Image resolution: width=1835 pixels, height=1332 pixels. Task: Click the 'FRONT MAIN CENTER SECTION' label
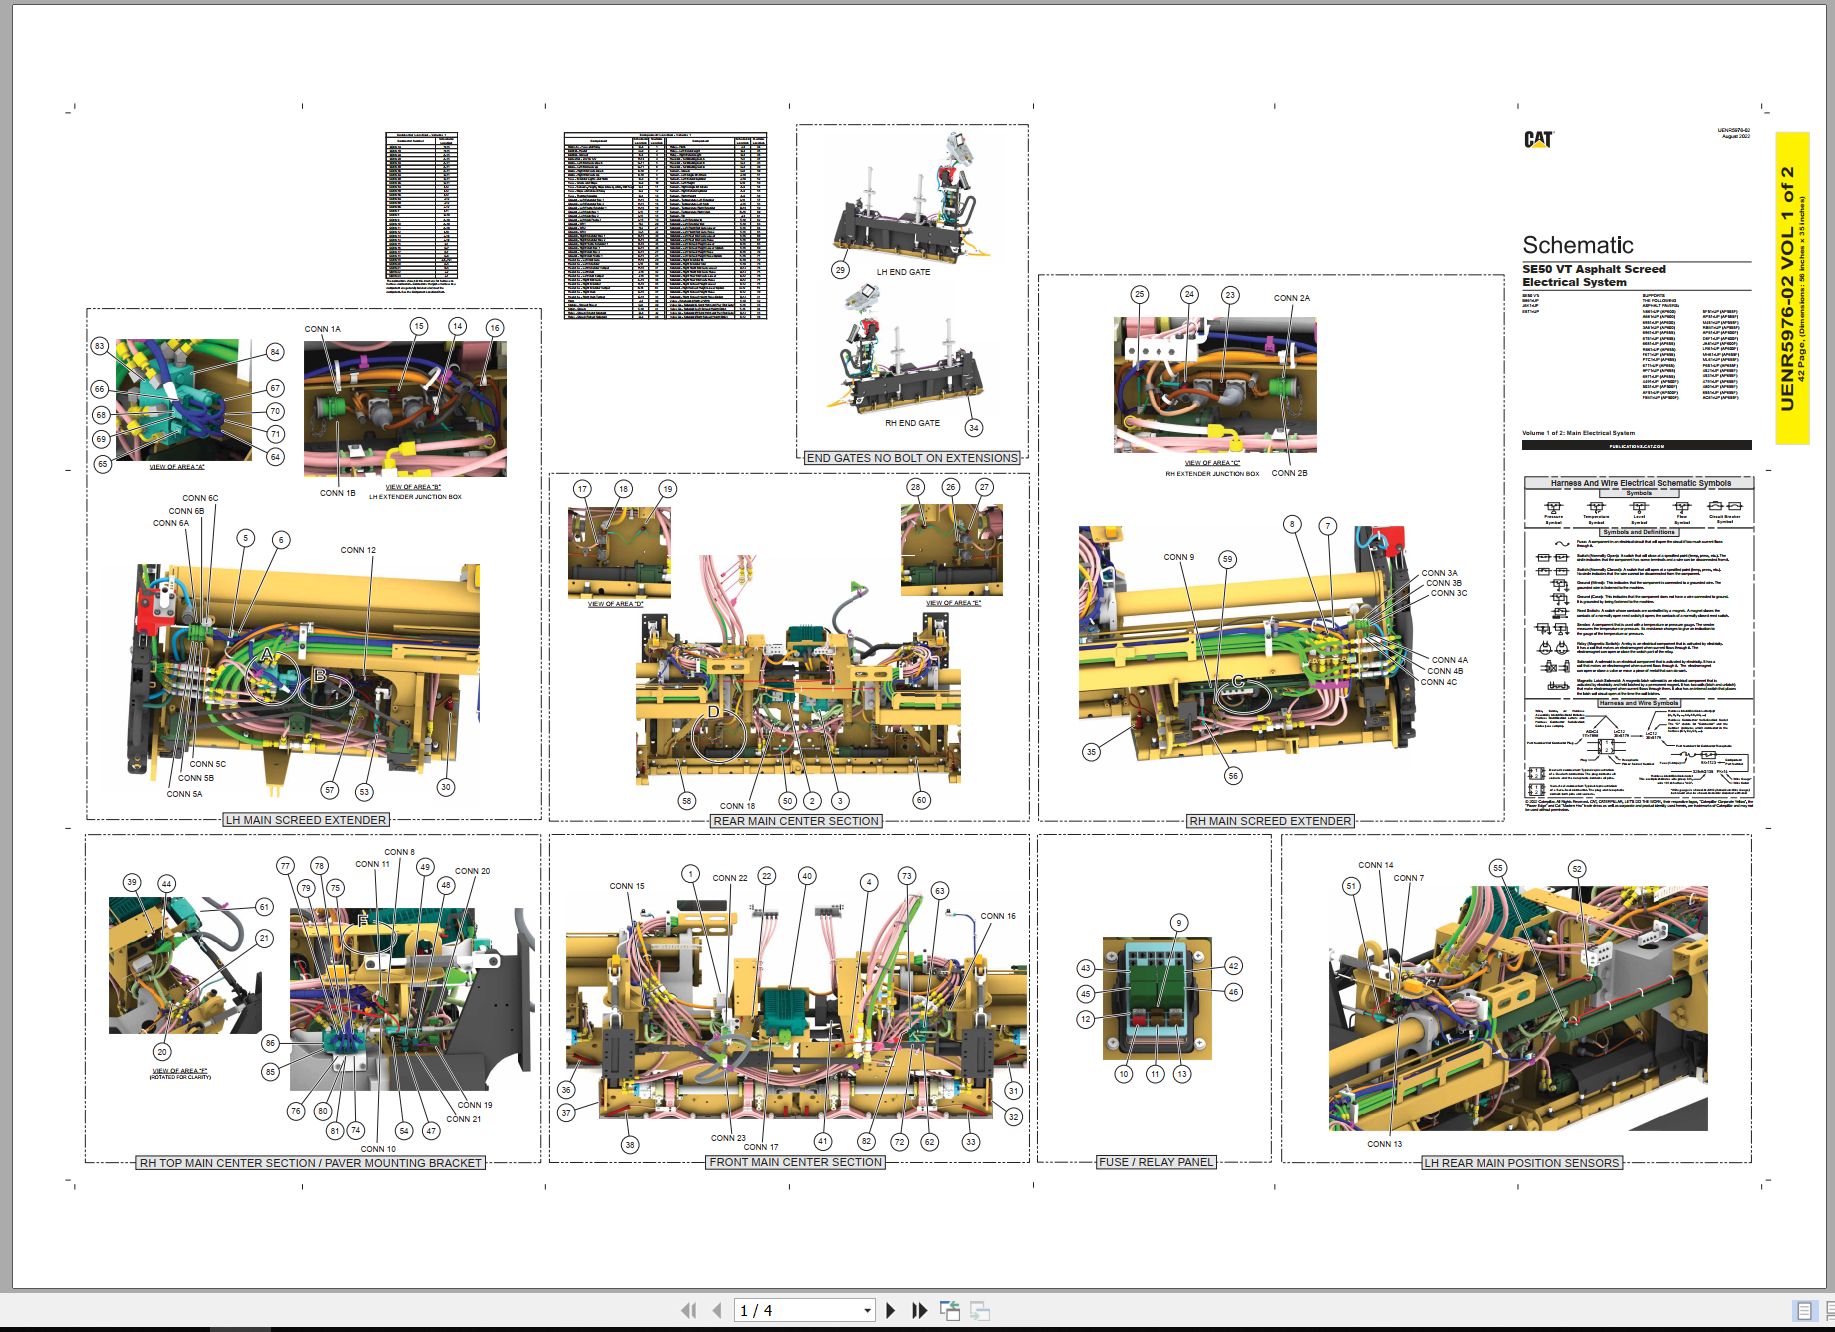796,1162
